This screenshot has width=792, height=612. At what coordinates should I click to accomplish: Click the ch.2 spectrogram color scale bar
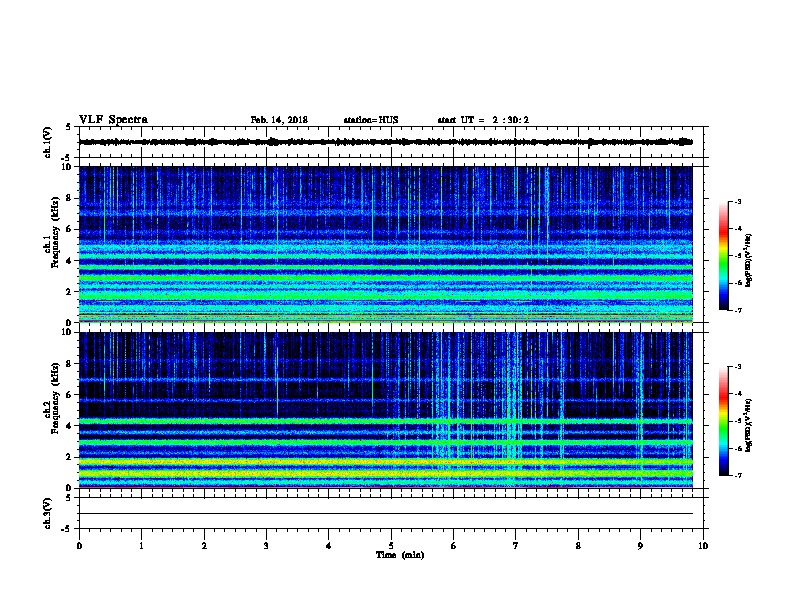pos(724,421)
